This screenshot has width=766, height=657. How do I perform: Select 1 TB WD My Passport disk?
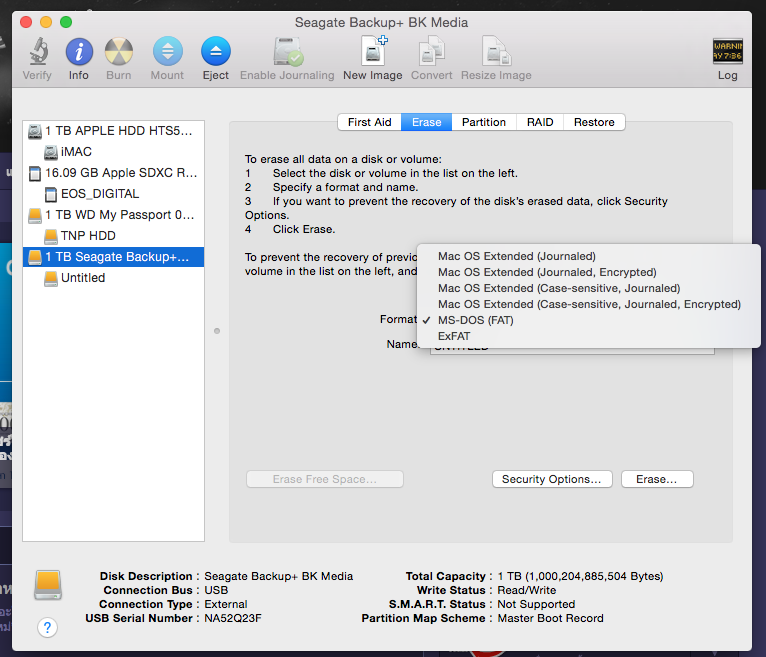pyautogui.click(x=113, y=215)
